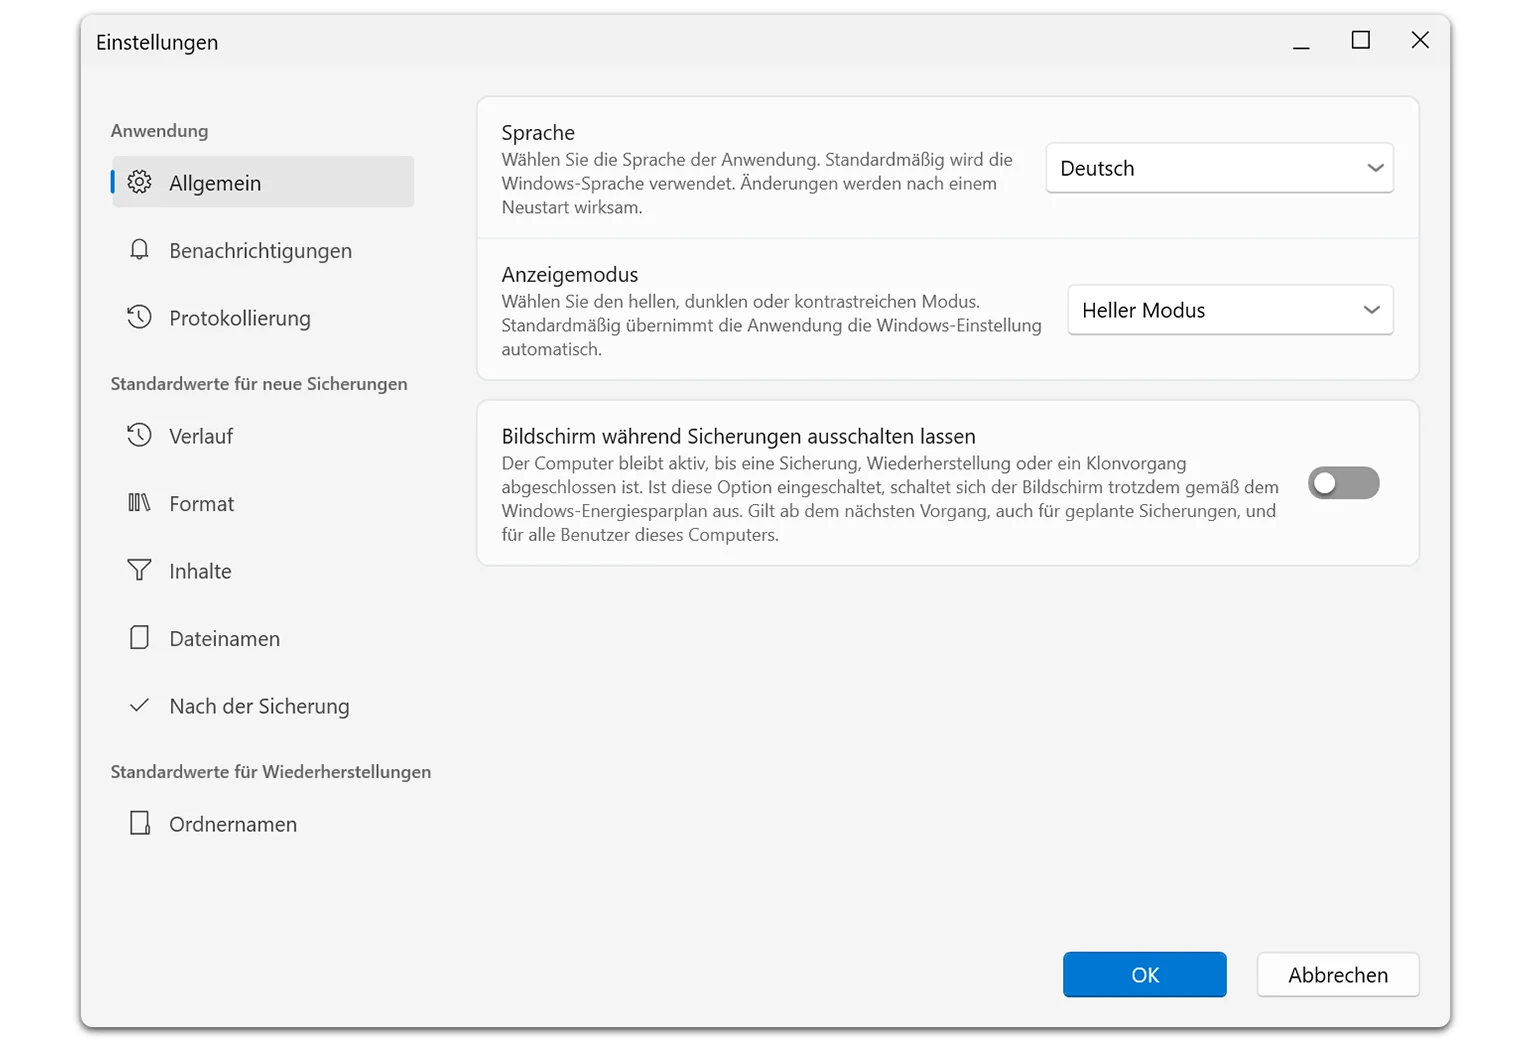Open the Format defaults label
1531x1042 pixels.
[202, 504]
